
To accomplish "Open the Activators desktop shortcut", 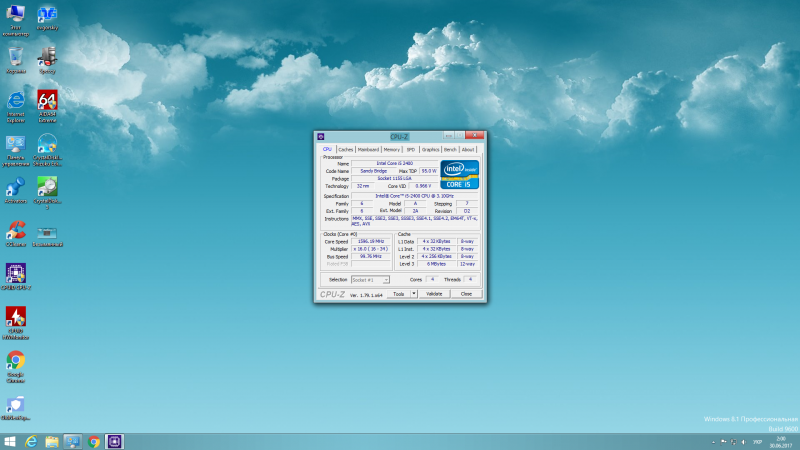I will click(15, 191).
